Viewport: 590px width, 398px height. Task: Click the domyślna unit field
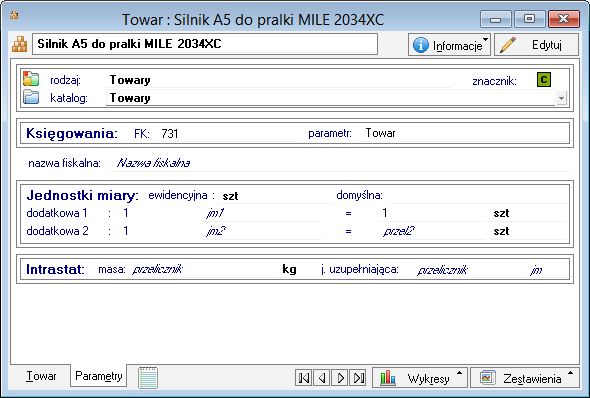coord(477,196)
